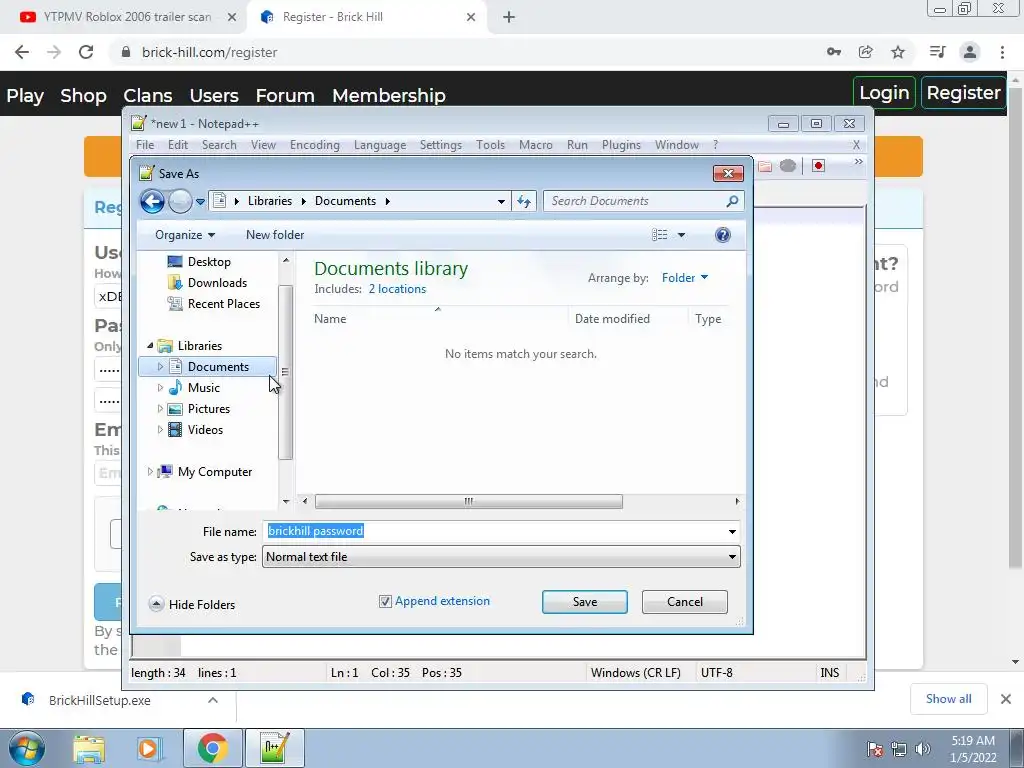Open Notepad++ Language menu
1024x768 pixels.
pos(380,145)
